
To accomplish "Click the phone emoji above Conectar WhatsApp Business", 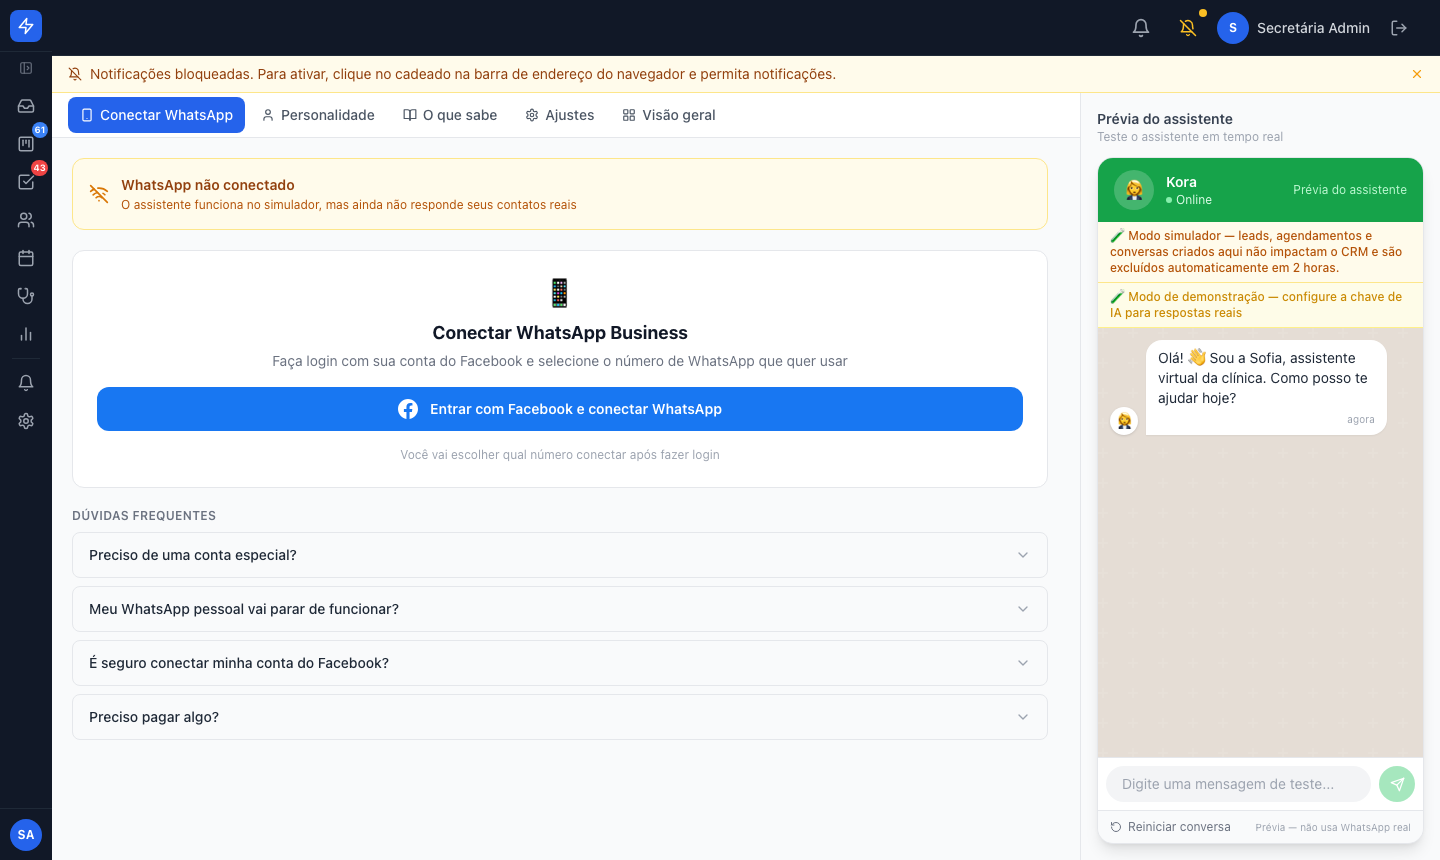I will [560, 293].
